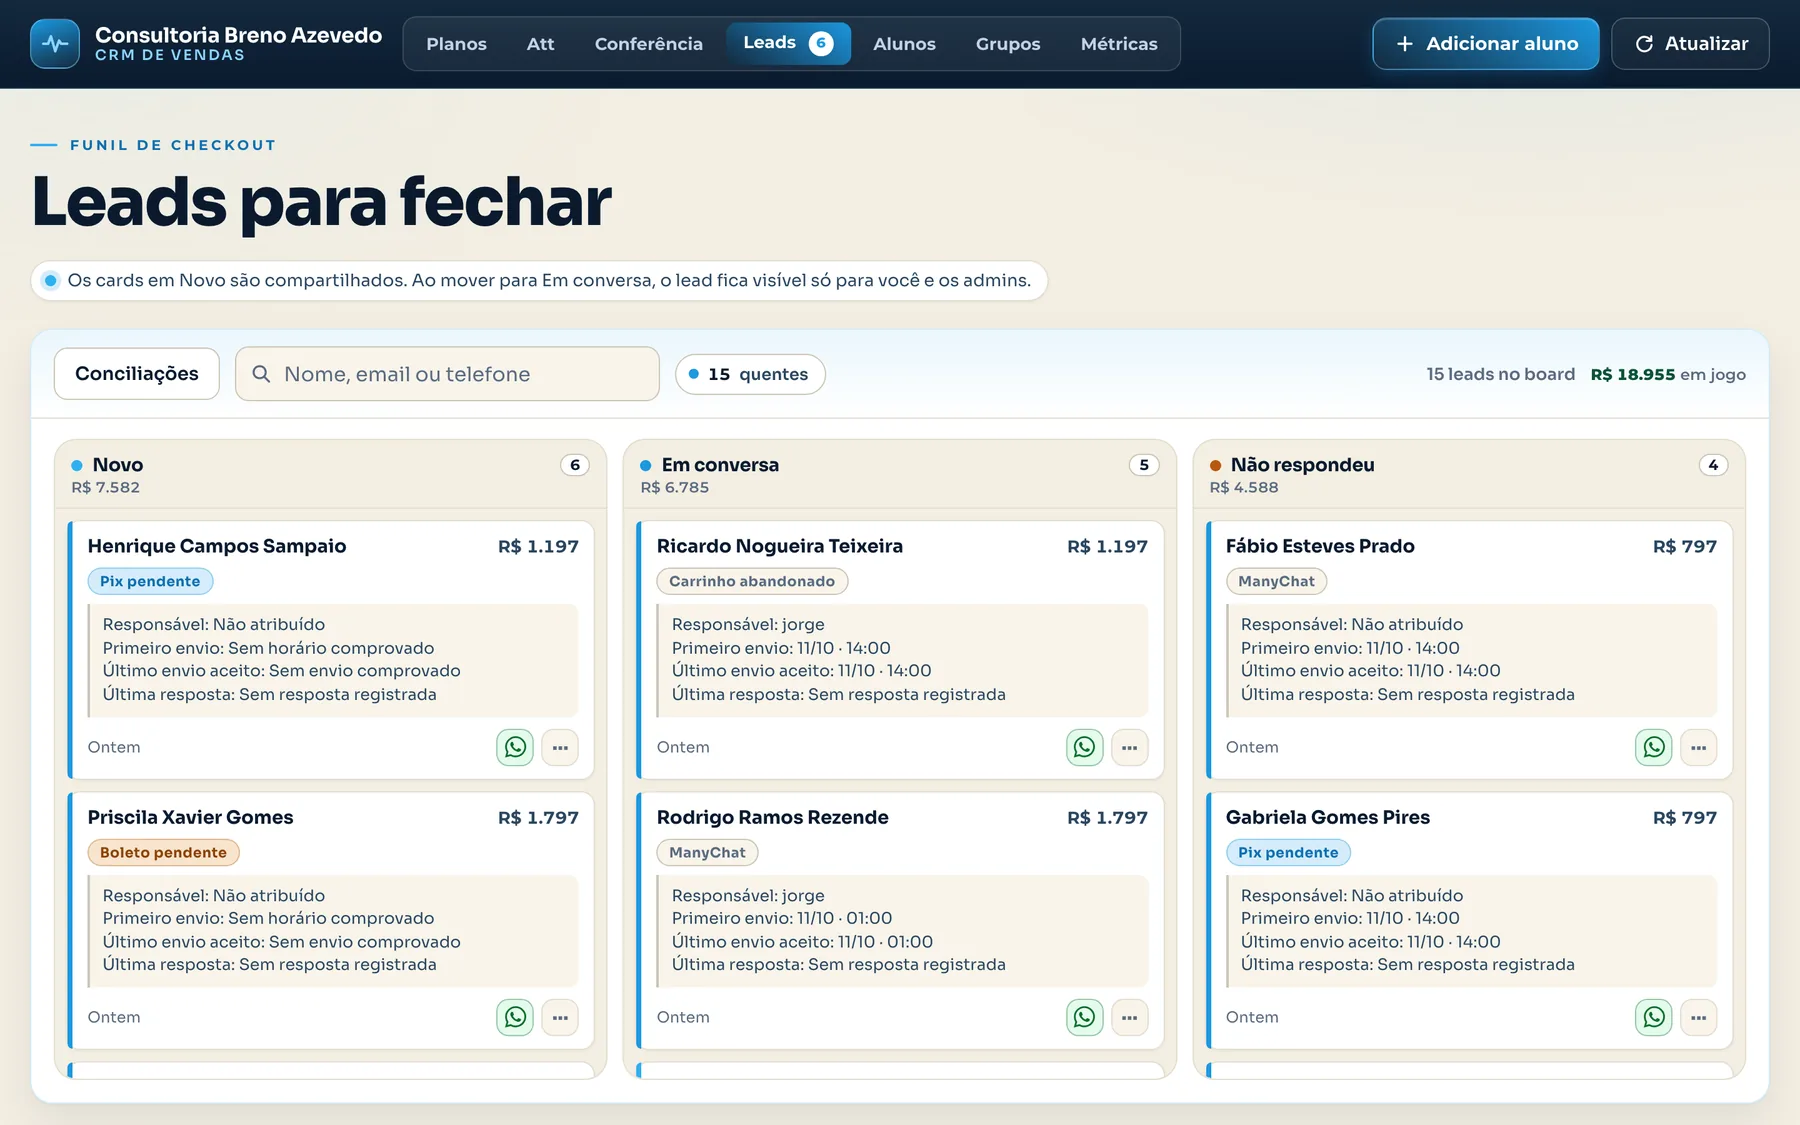This screenshot has width=1800, height=1125.
Task: Open more options for Ricardo Nogueira Teixeira card
Action: click(1129, 747)
